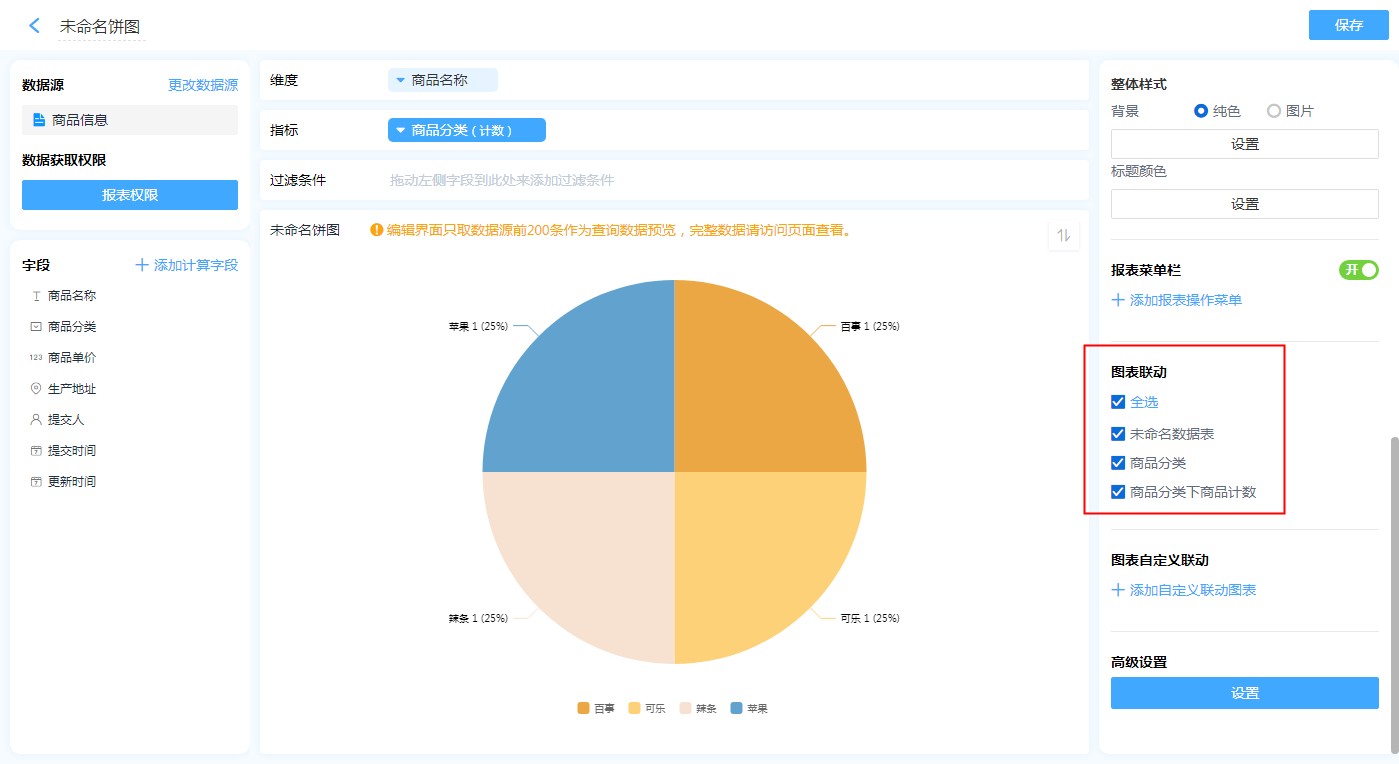Click the sort toggle icon above chart
This screenshot has height=764, width=1399.
(1064, 236)
